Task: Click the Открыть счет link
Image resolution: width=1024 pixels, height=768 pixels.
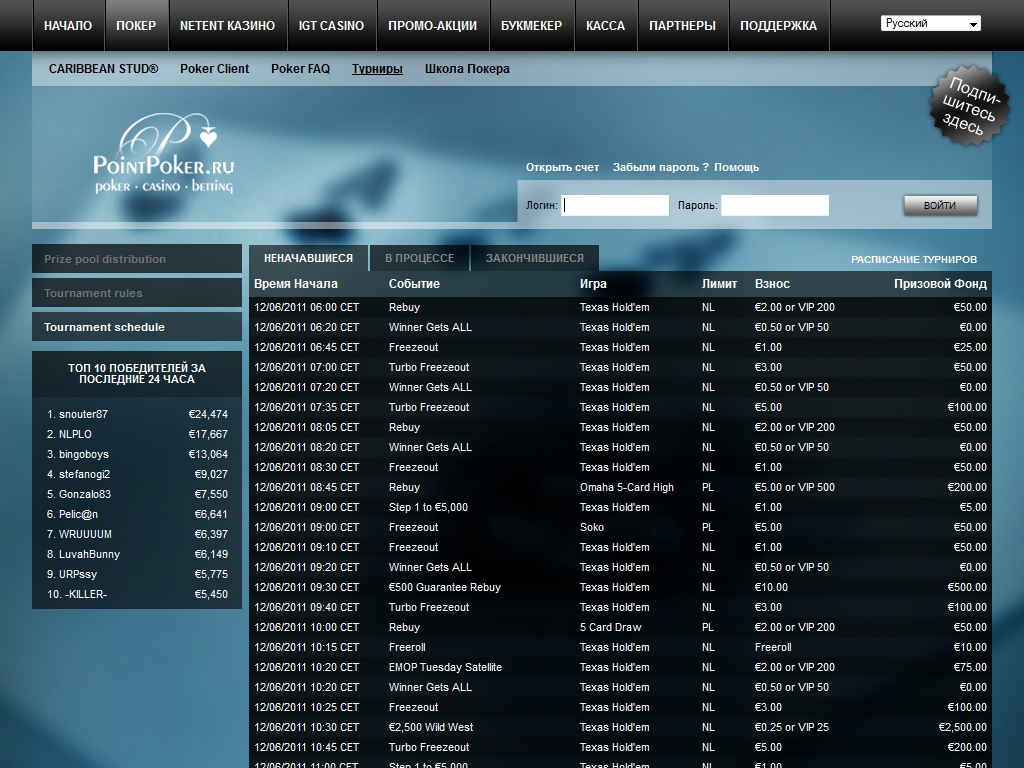Action: click(562, 167)
